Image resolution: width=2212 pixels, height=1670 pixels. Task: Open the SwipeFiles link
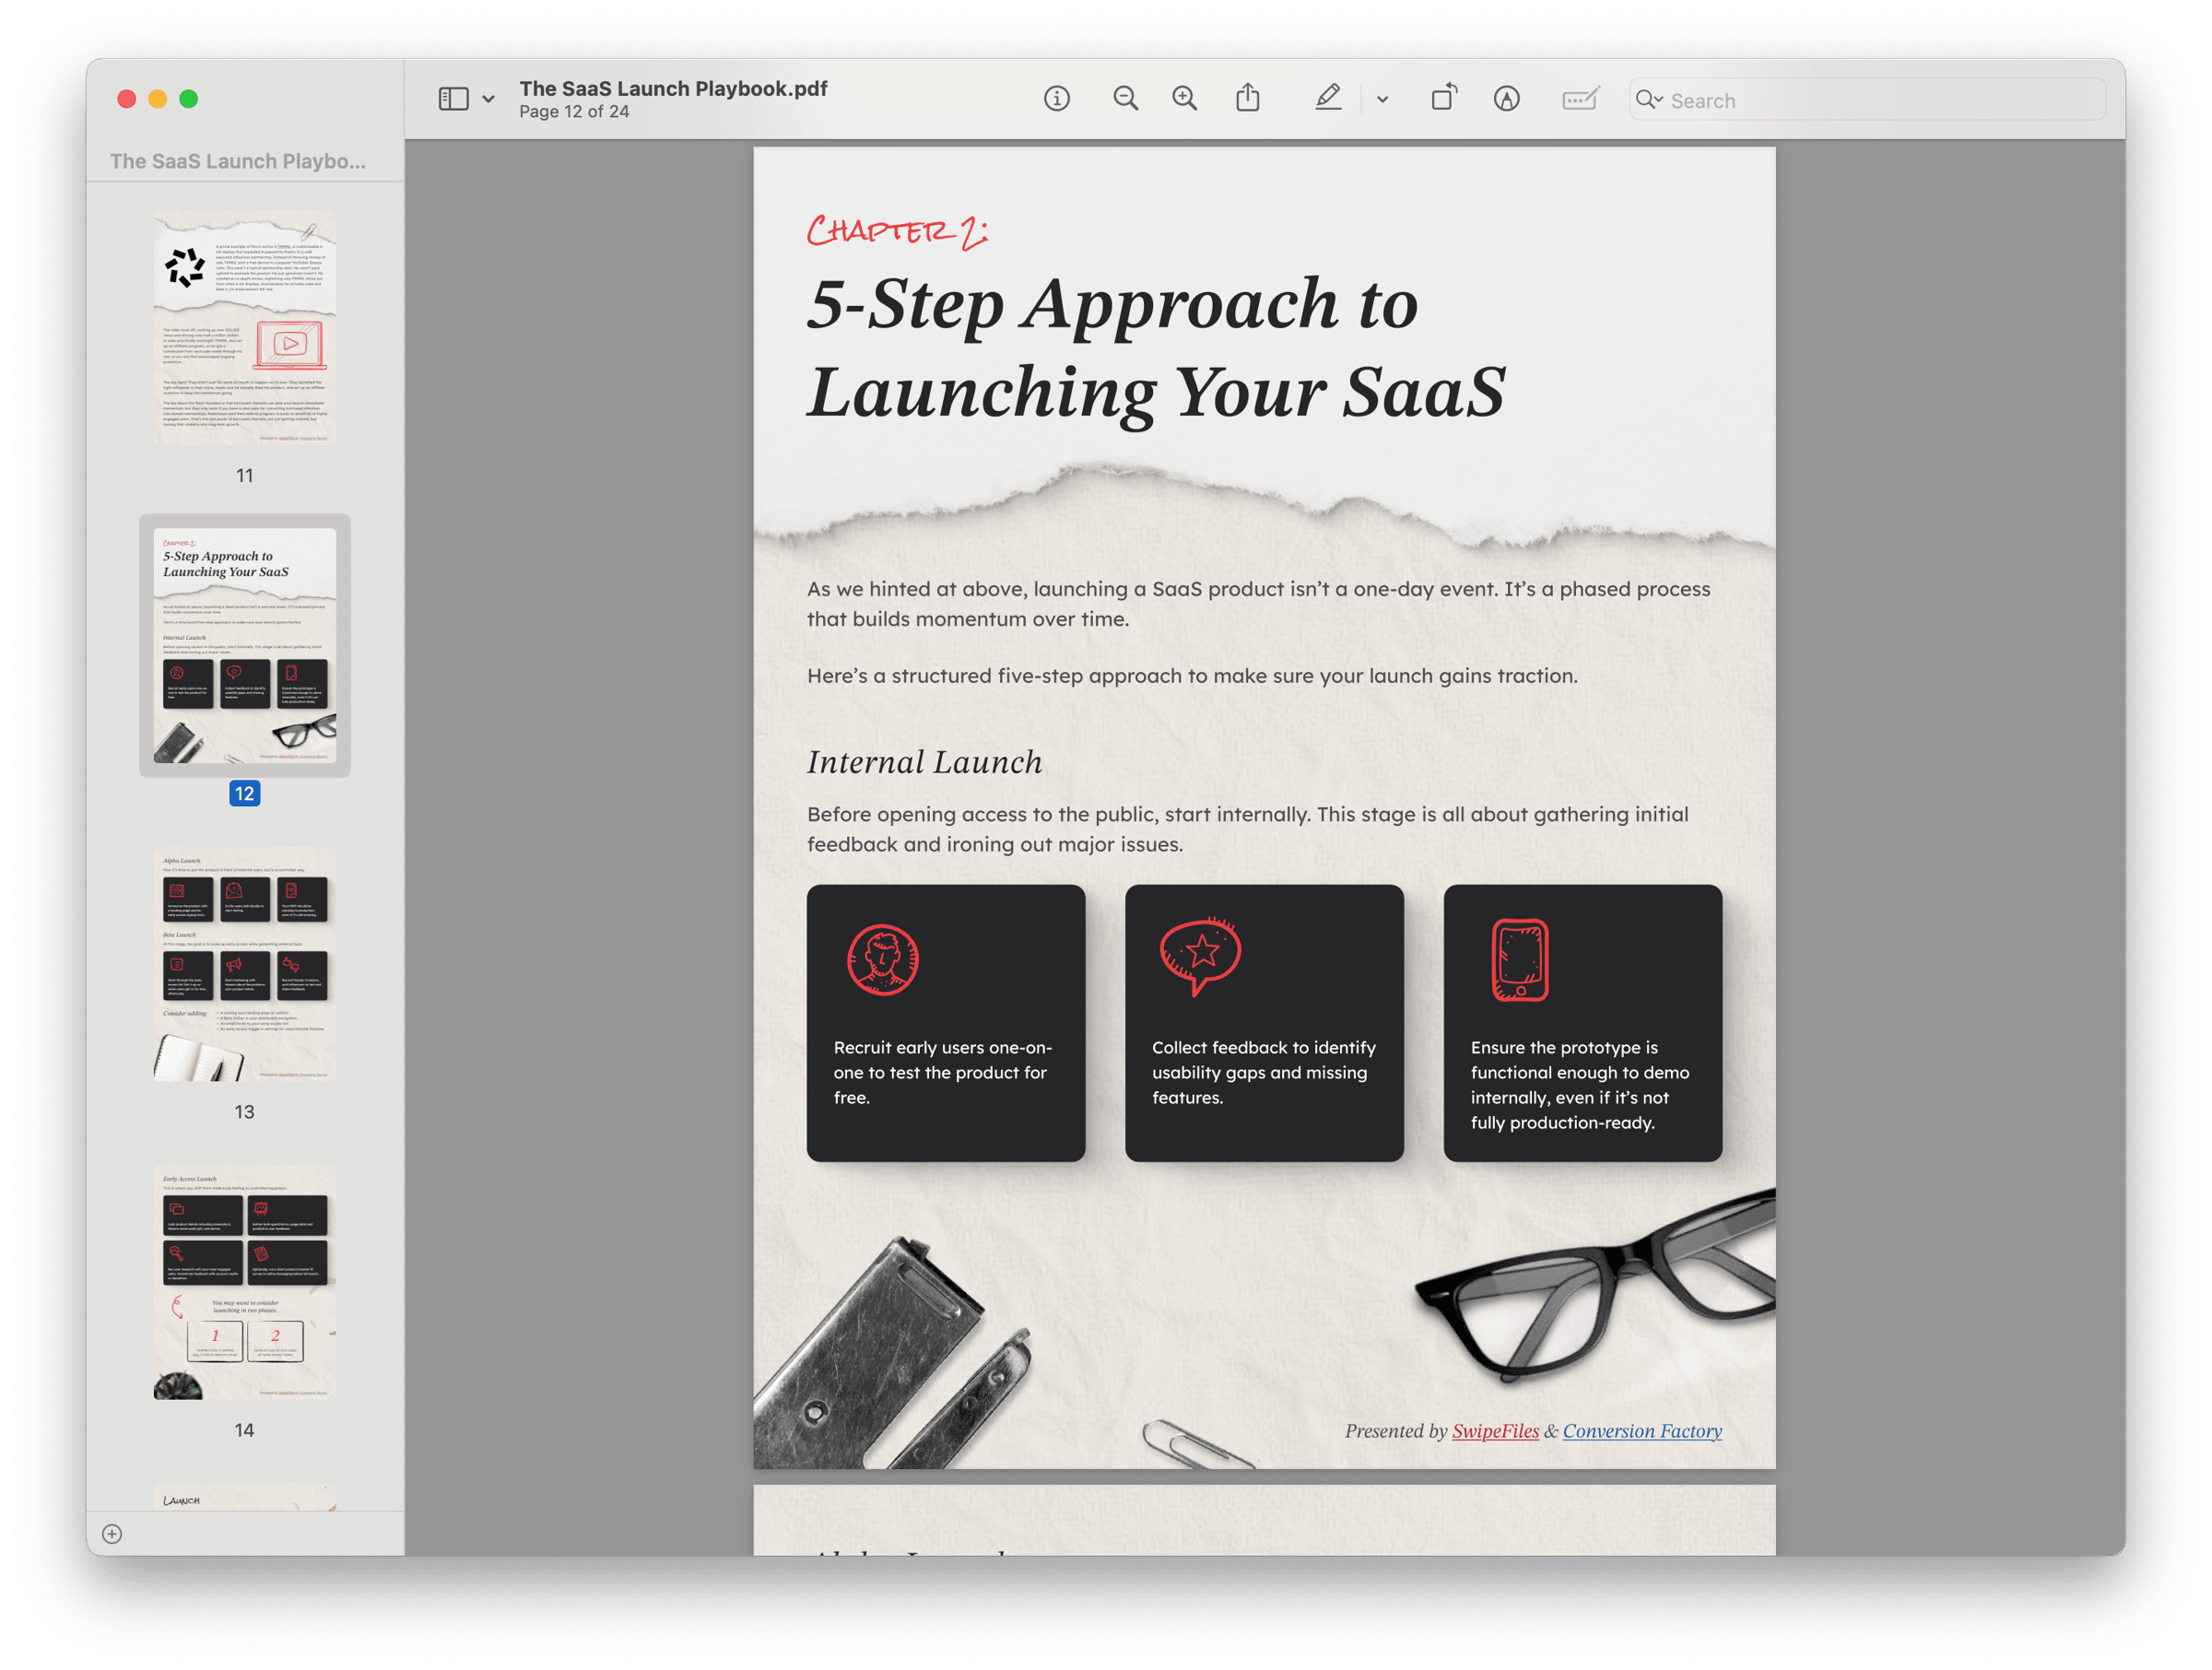(x=1495, y=1431)
